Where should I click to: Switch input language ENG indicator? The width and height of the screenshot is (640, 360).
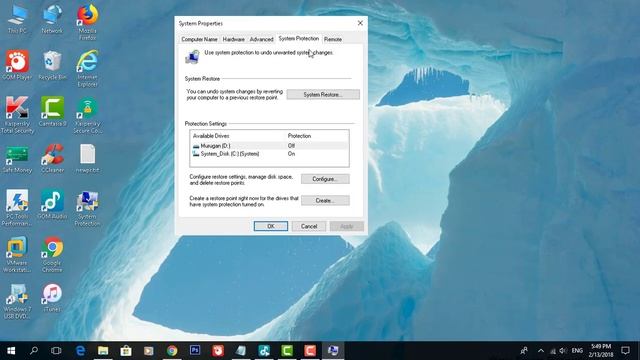[577, 351]
